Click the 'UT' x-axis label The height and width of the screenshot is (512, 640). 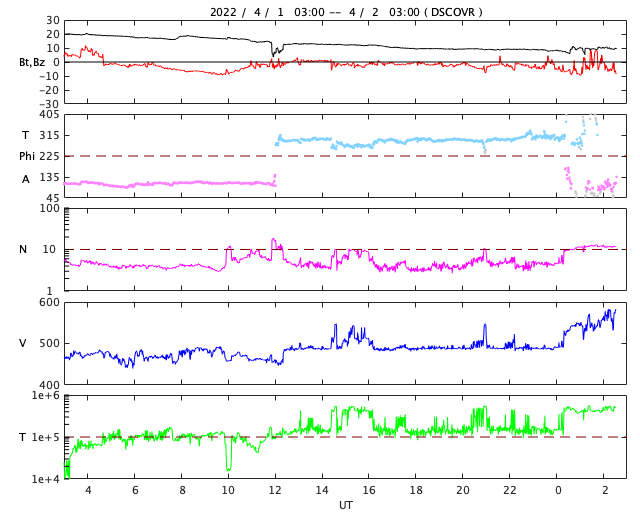tap(345, 505)
